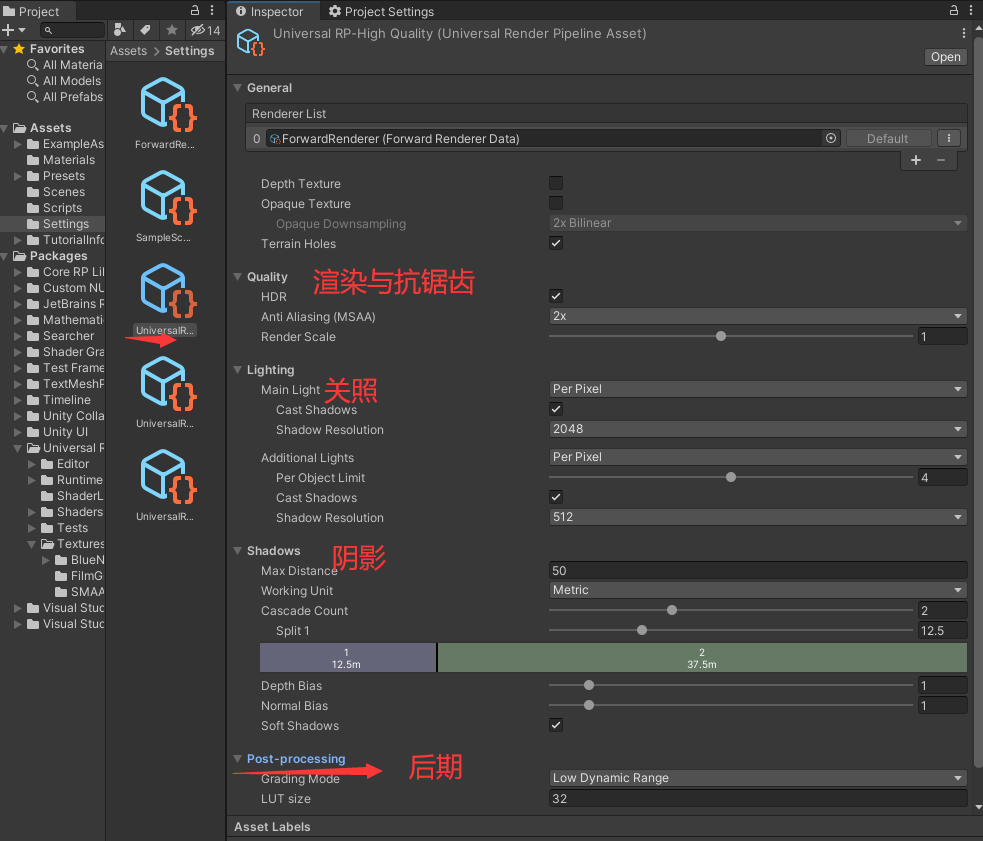Click the Render Scale slider handle
This screenshot has height=841, width=983.
[x=721, y=336]
